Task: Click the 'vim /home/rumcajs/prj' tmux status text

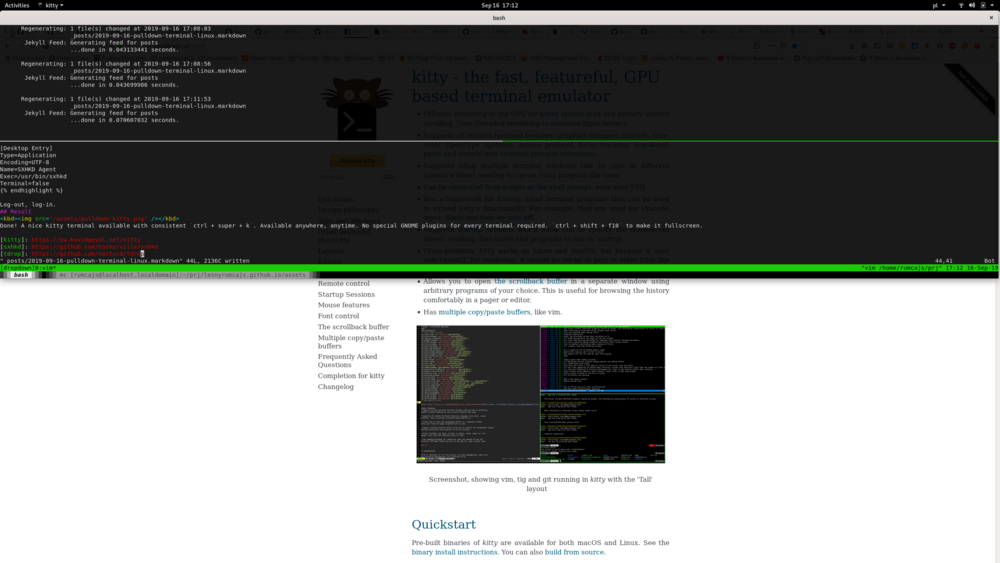Action: coord(901,268)
